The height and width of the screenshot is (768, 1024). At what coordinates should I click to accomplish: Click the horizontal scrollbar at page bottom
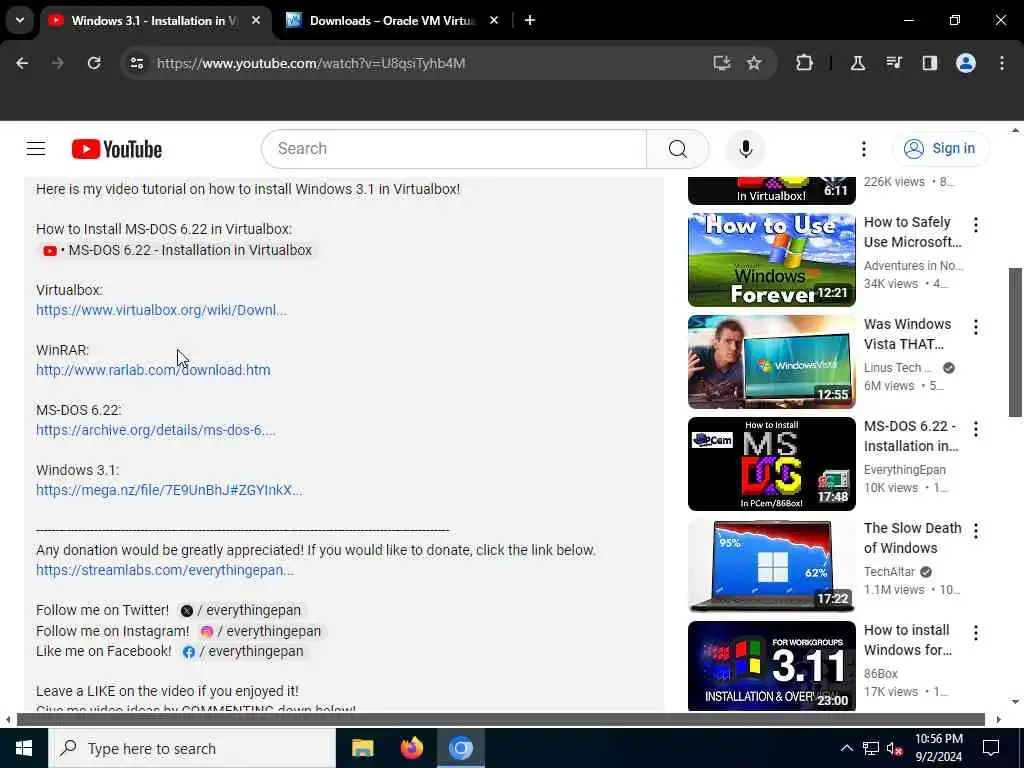coord(500,720)
